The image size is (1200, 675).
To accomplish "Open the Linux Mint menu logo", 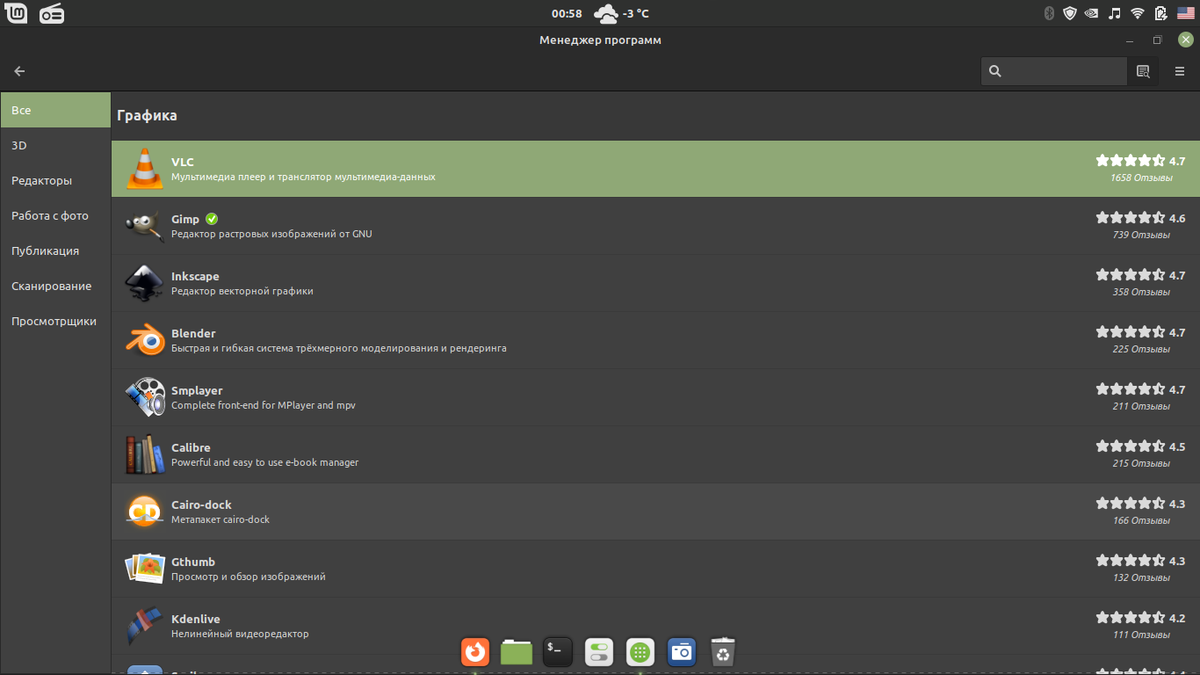I will pyautogui.click(x=15, y=13).
